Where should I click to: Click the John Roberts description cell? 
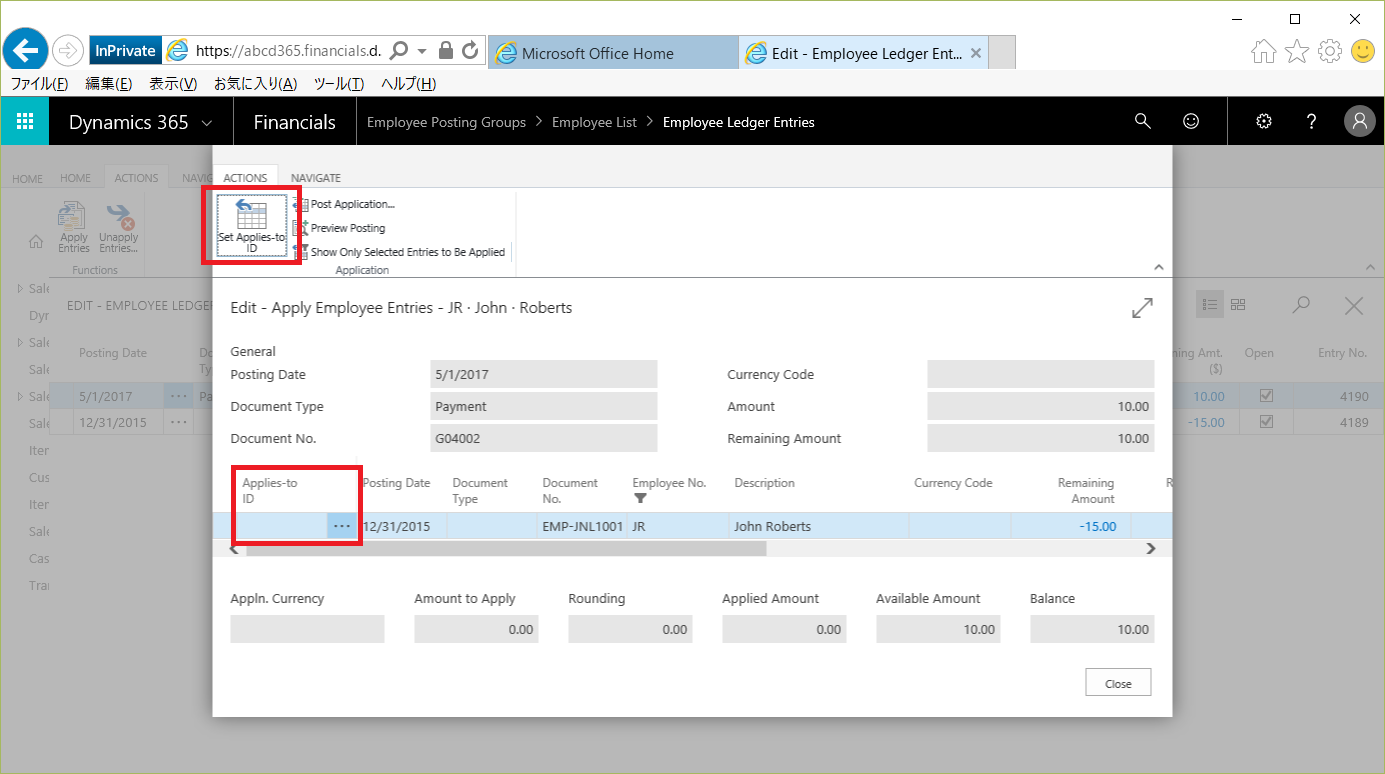818,526
